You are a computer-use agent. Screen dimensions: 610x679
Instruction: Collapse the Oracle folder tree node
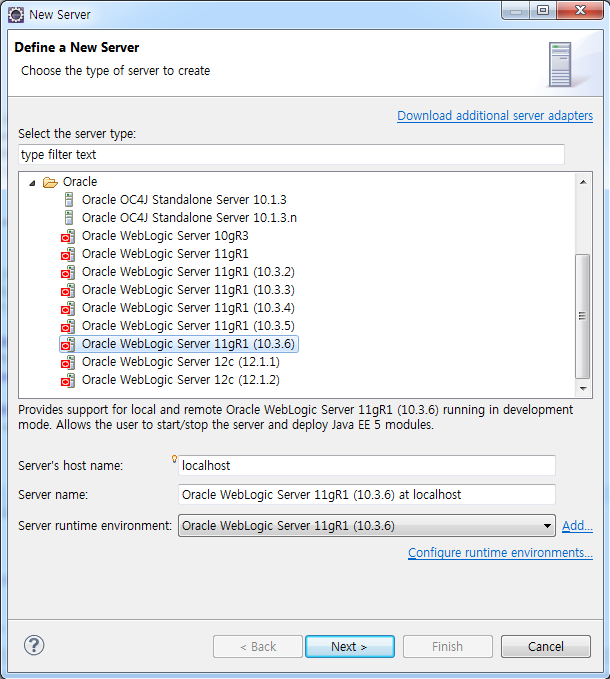click(x=32, y=183)
